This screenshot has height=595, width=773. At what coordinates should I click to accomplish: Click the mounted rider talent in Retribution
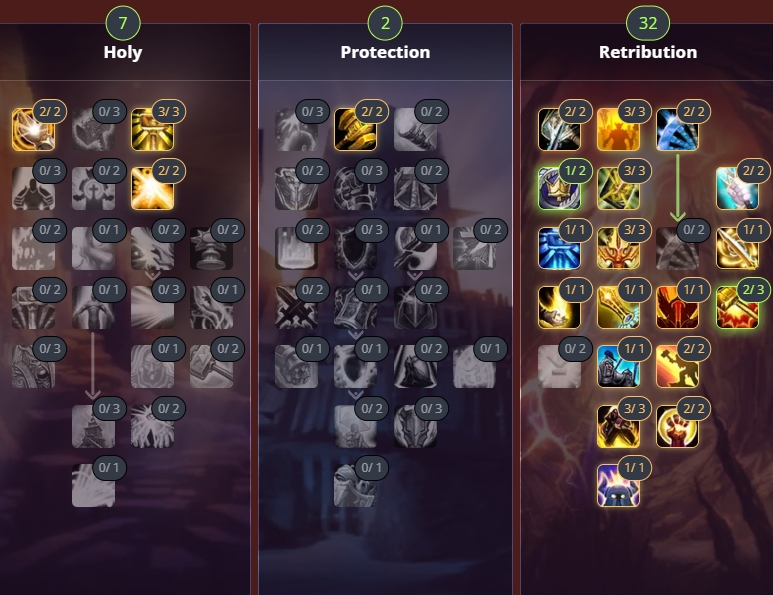click(x=618, y=367)
